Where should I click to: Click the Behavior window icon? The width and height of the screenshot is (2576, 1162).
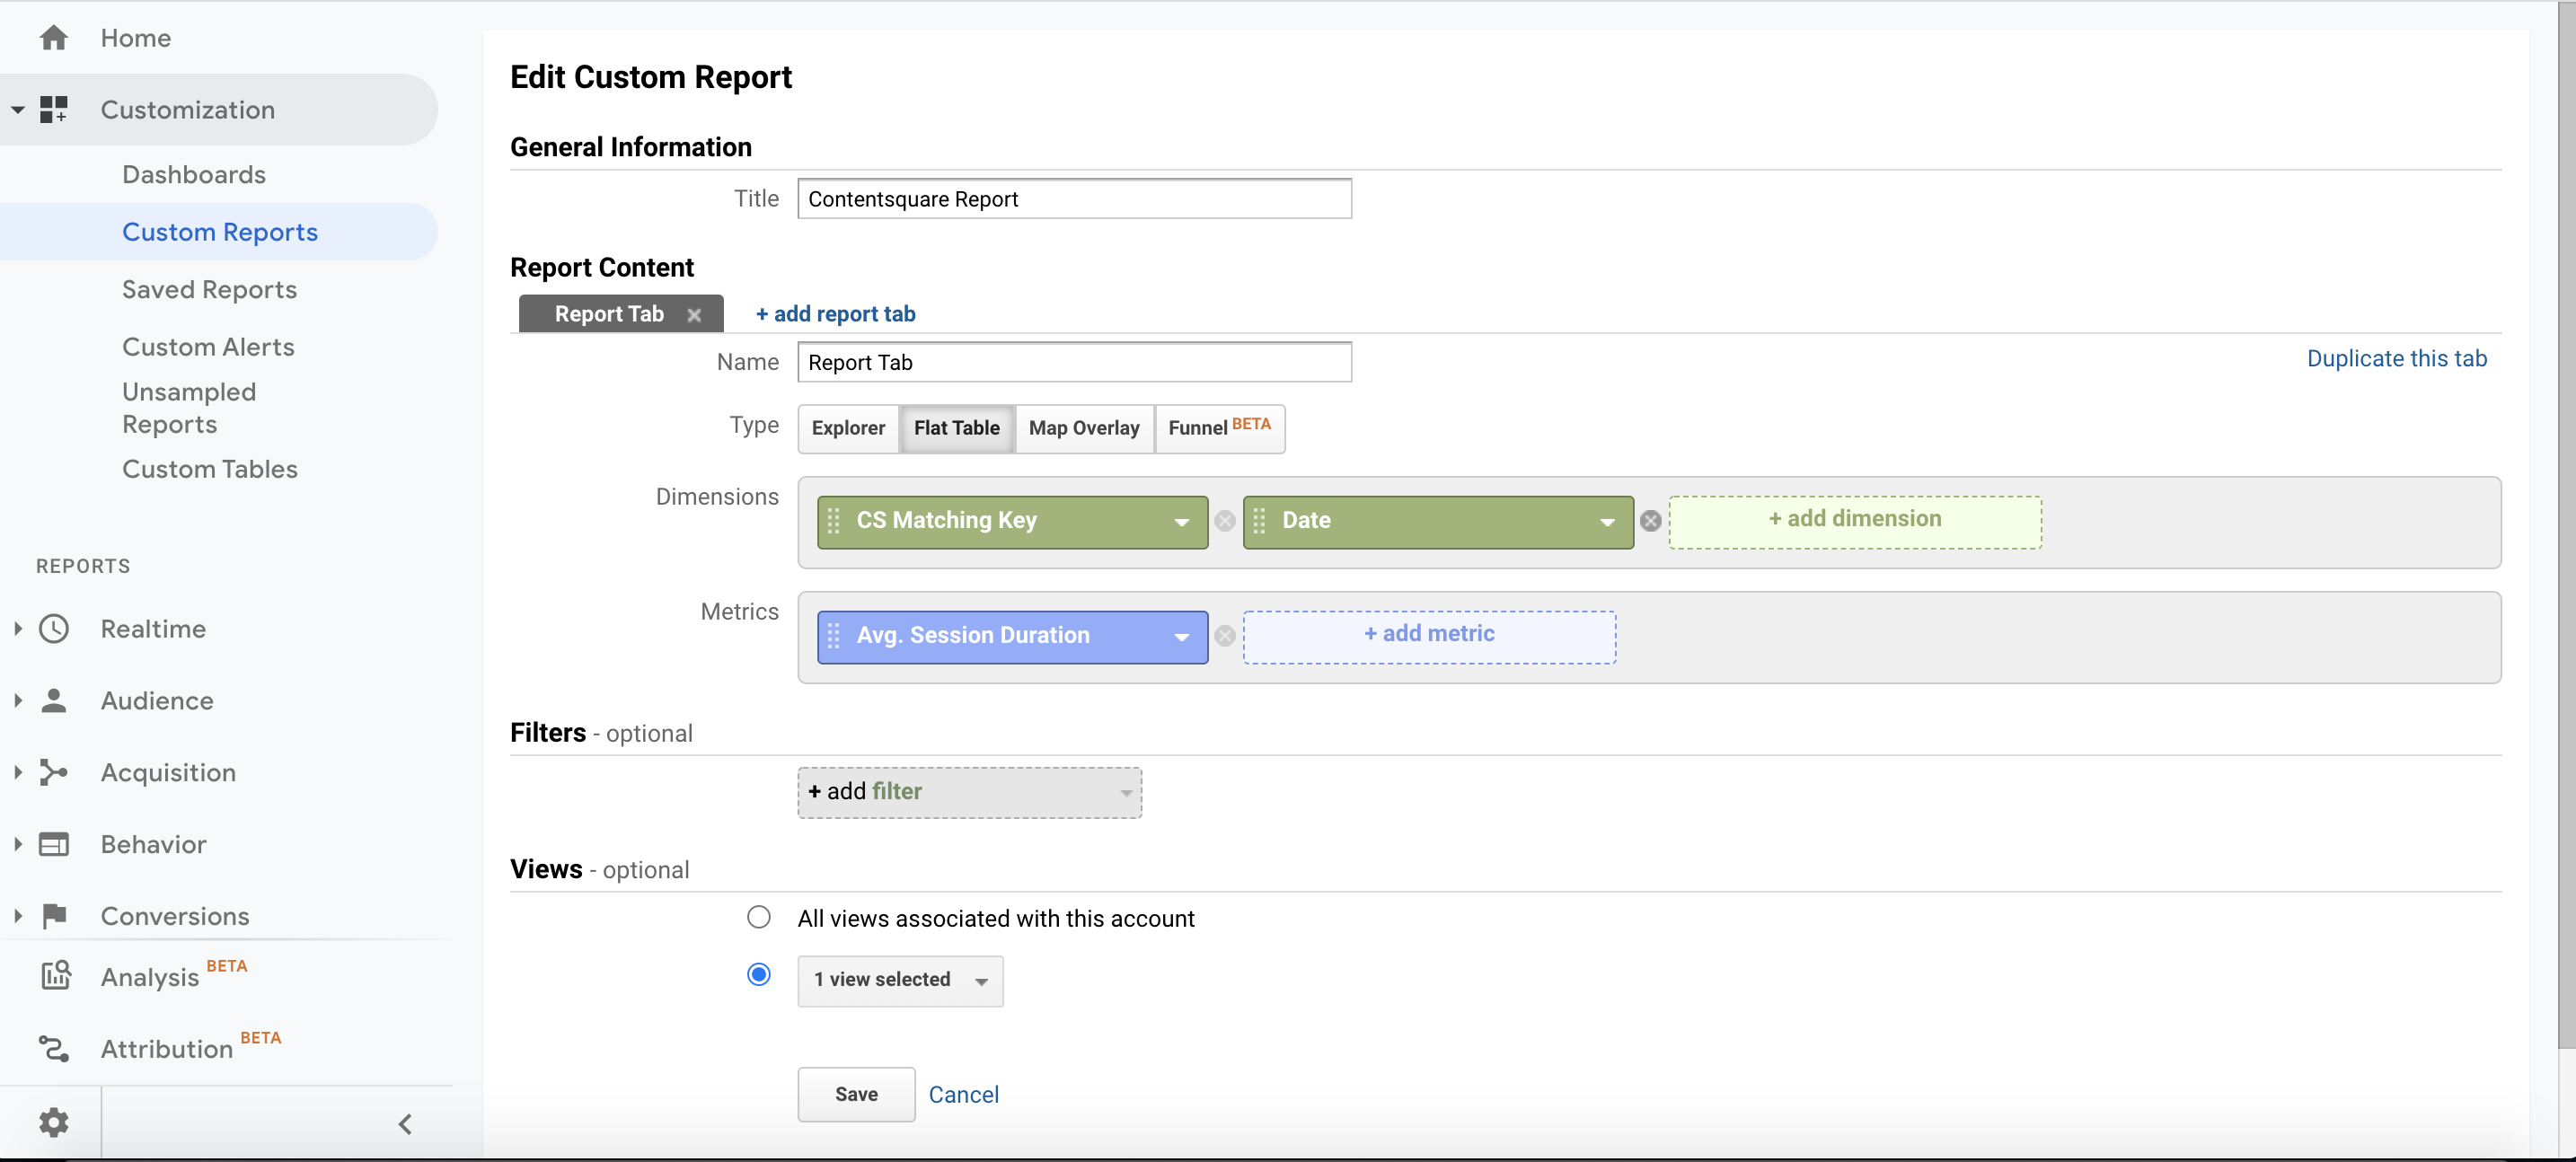[54, 845]
